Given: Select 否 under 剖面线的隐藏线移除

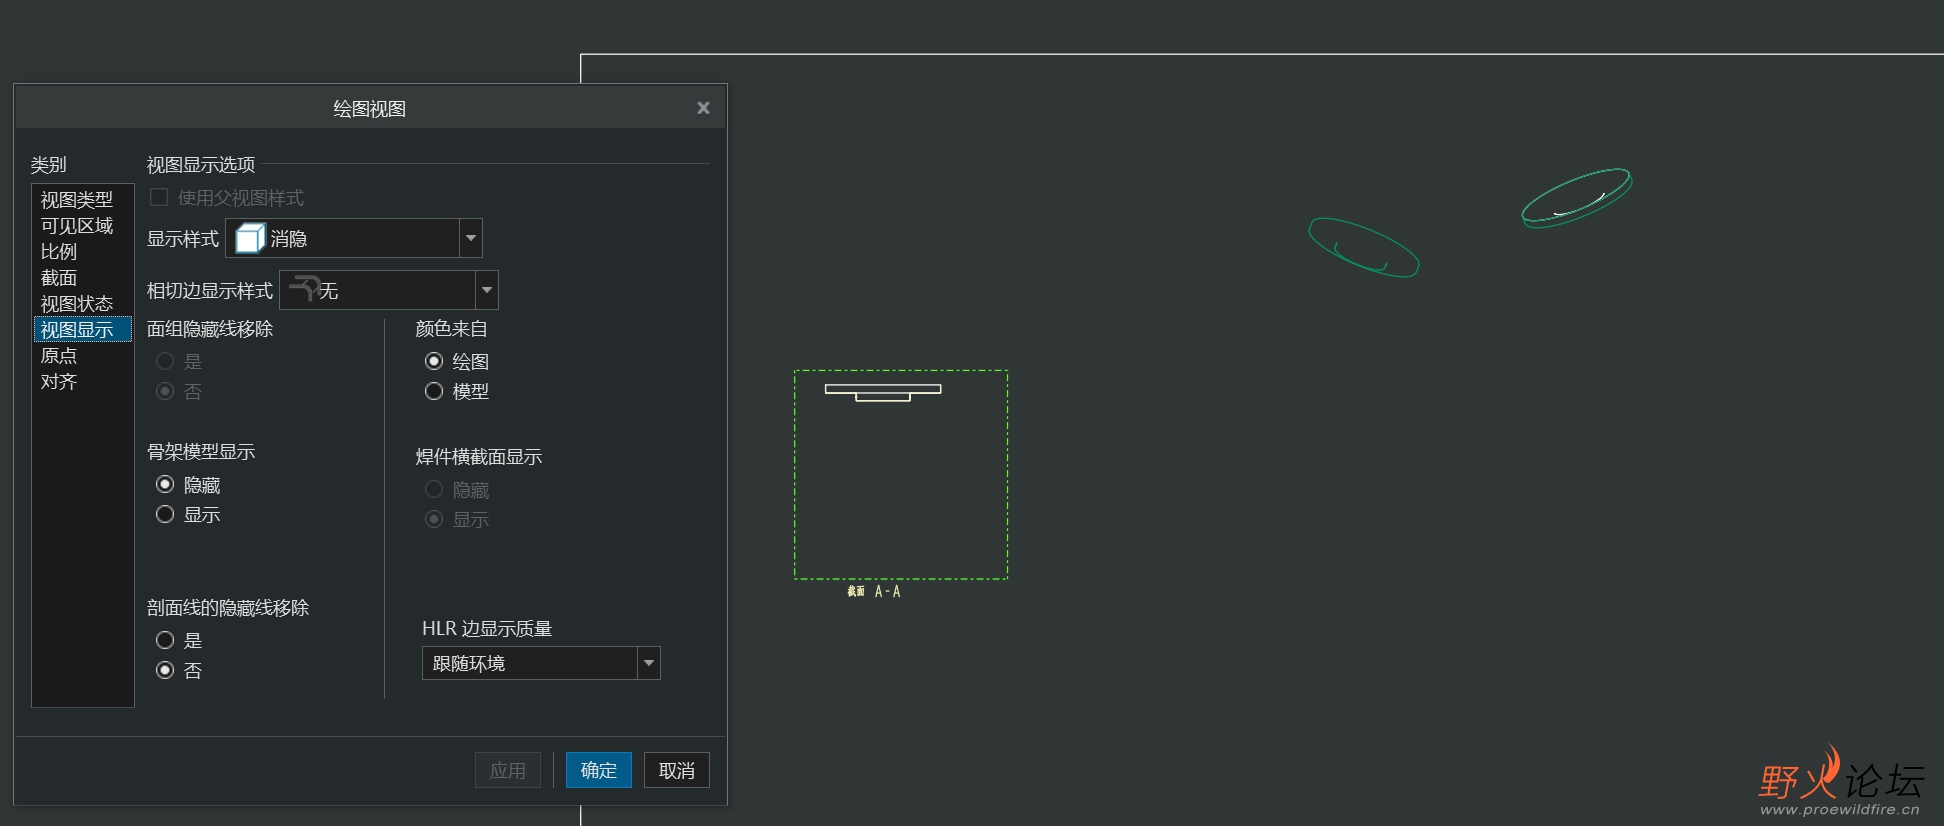Looking at the screenshot, I should pos(165,670).
